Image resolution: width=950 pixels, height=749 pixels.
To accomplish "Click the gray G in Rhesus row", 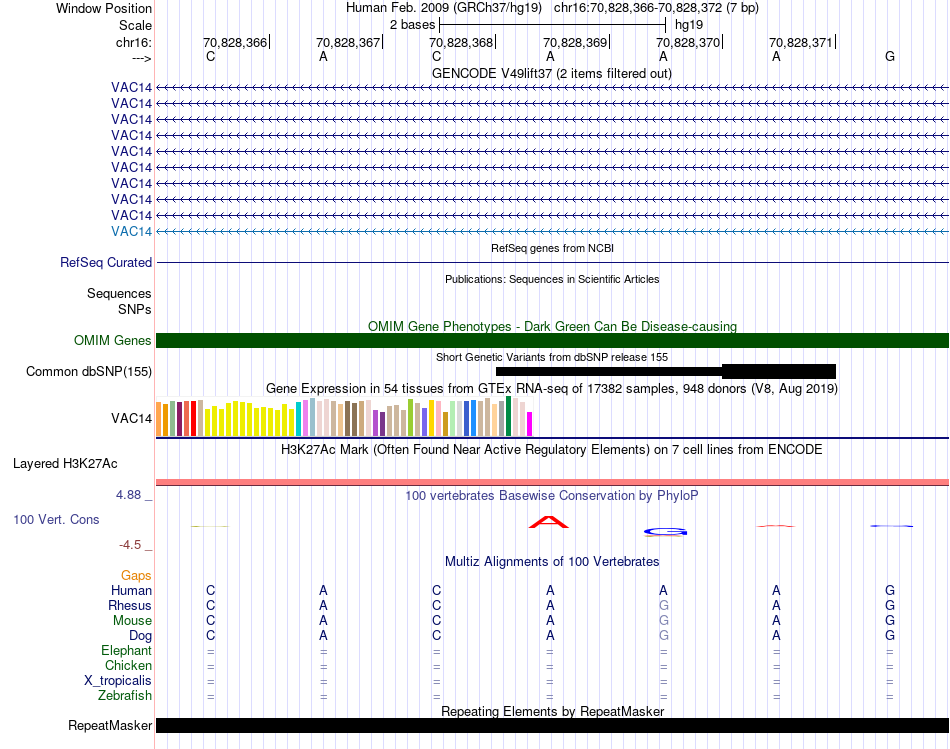I will click(664, 605).
